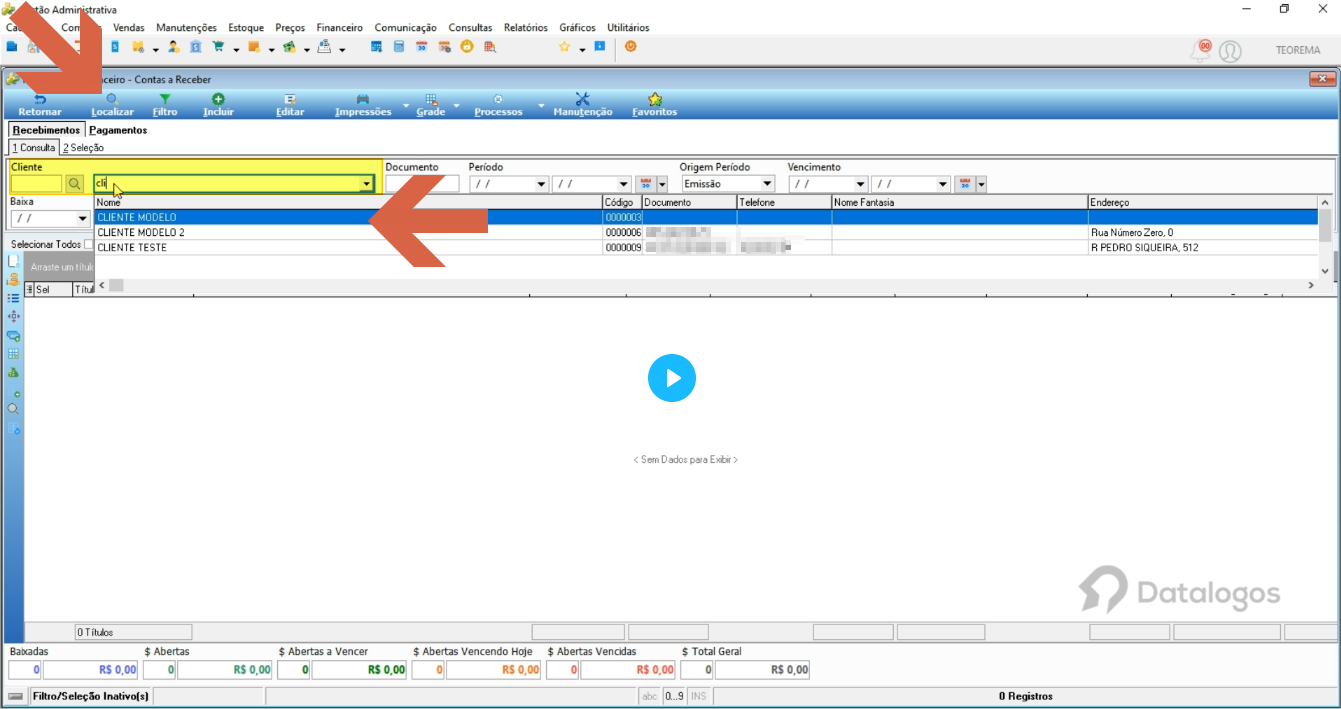Play the video with center play button
The image size is (1341, 709).
[x=671, y=378]
